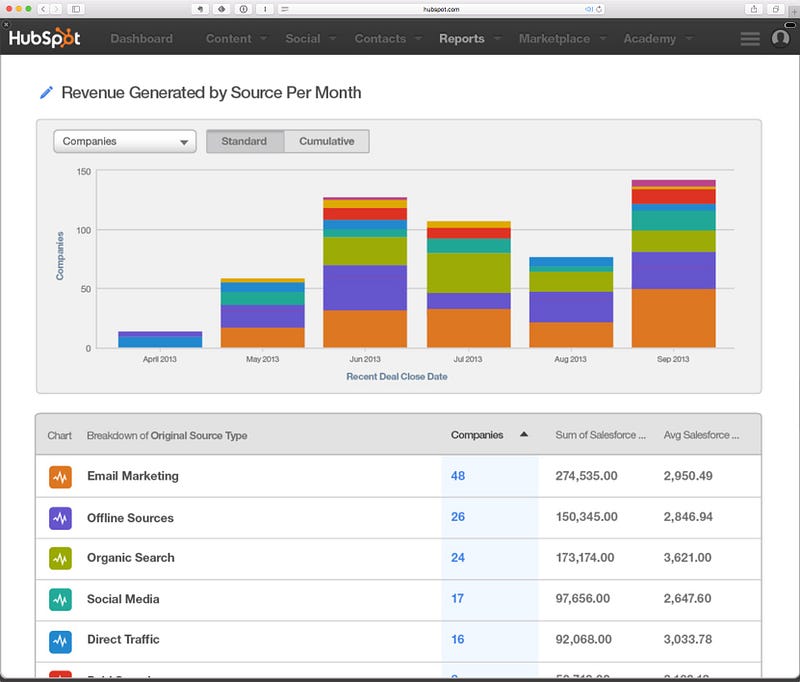Viewport: 800px width, 682px height.
Task: Click the user profile avatar icon
Action: coord(780,38)
